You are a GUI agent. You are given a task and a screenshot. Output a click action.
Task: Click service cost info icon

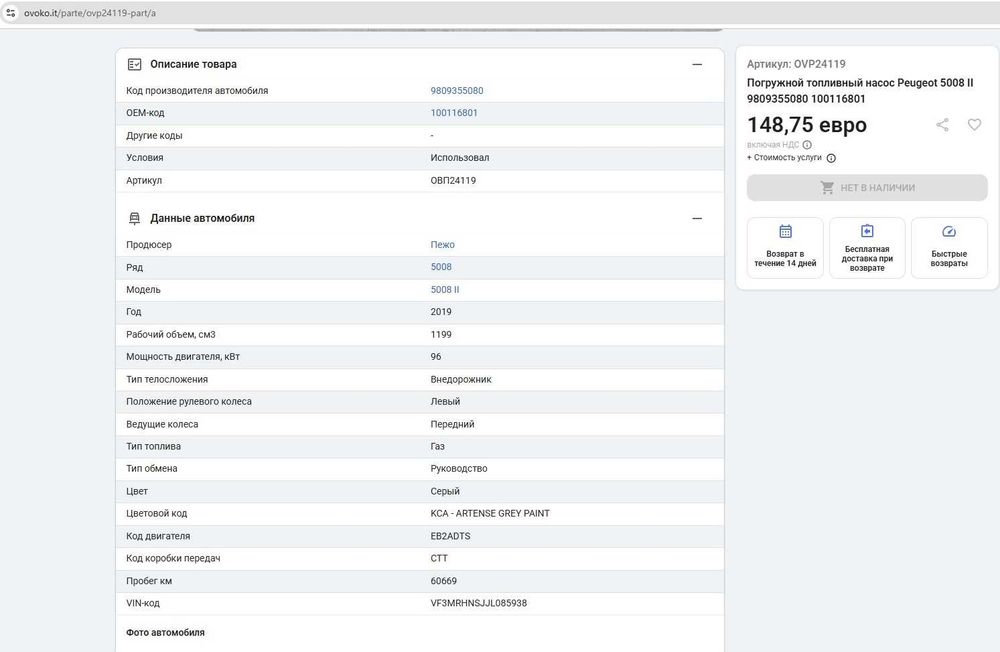click(831, 158)
